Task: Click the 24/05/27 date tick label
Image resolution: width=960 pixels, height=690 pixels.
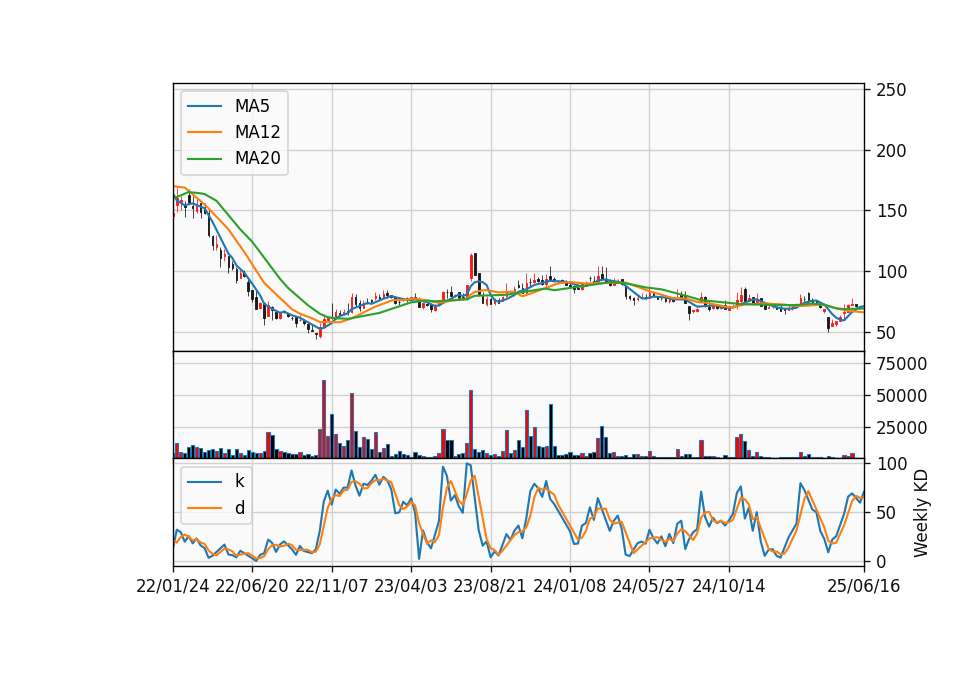Action: coord(648,587)
